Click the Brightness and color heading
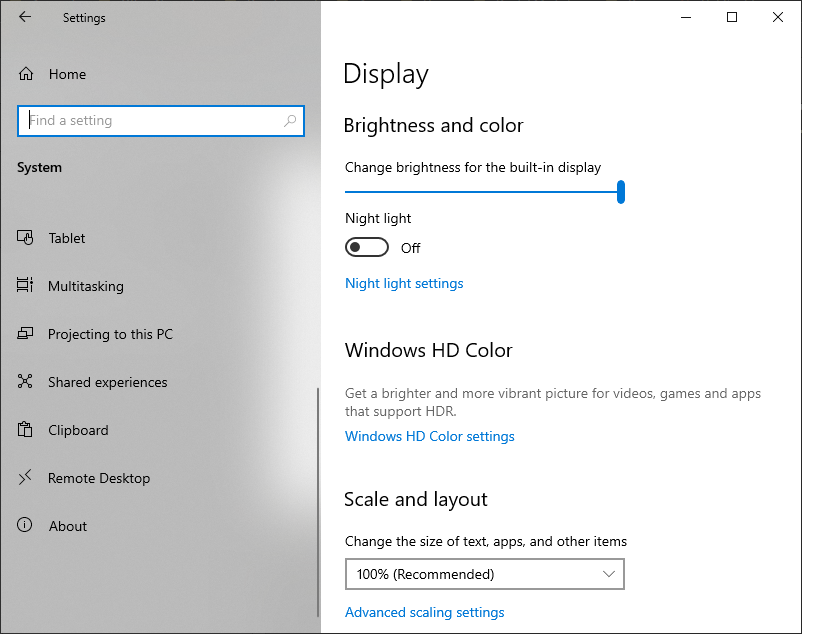This screenshot has height=634, width=819. tap(433, 126)
